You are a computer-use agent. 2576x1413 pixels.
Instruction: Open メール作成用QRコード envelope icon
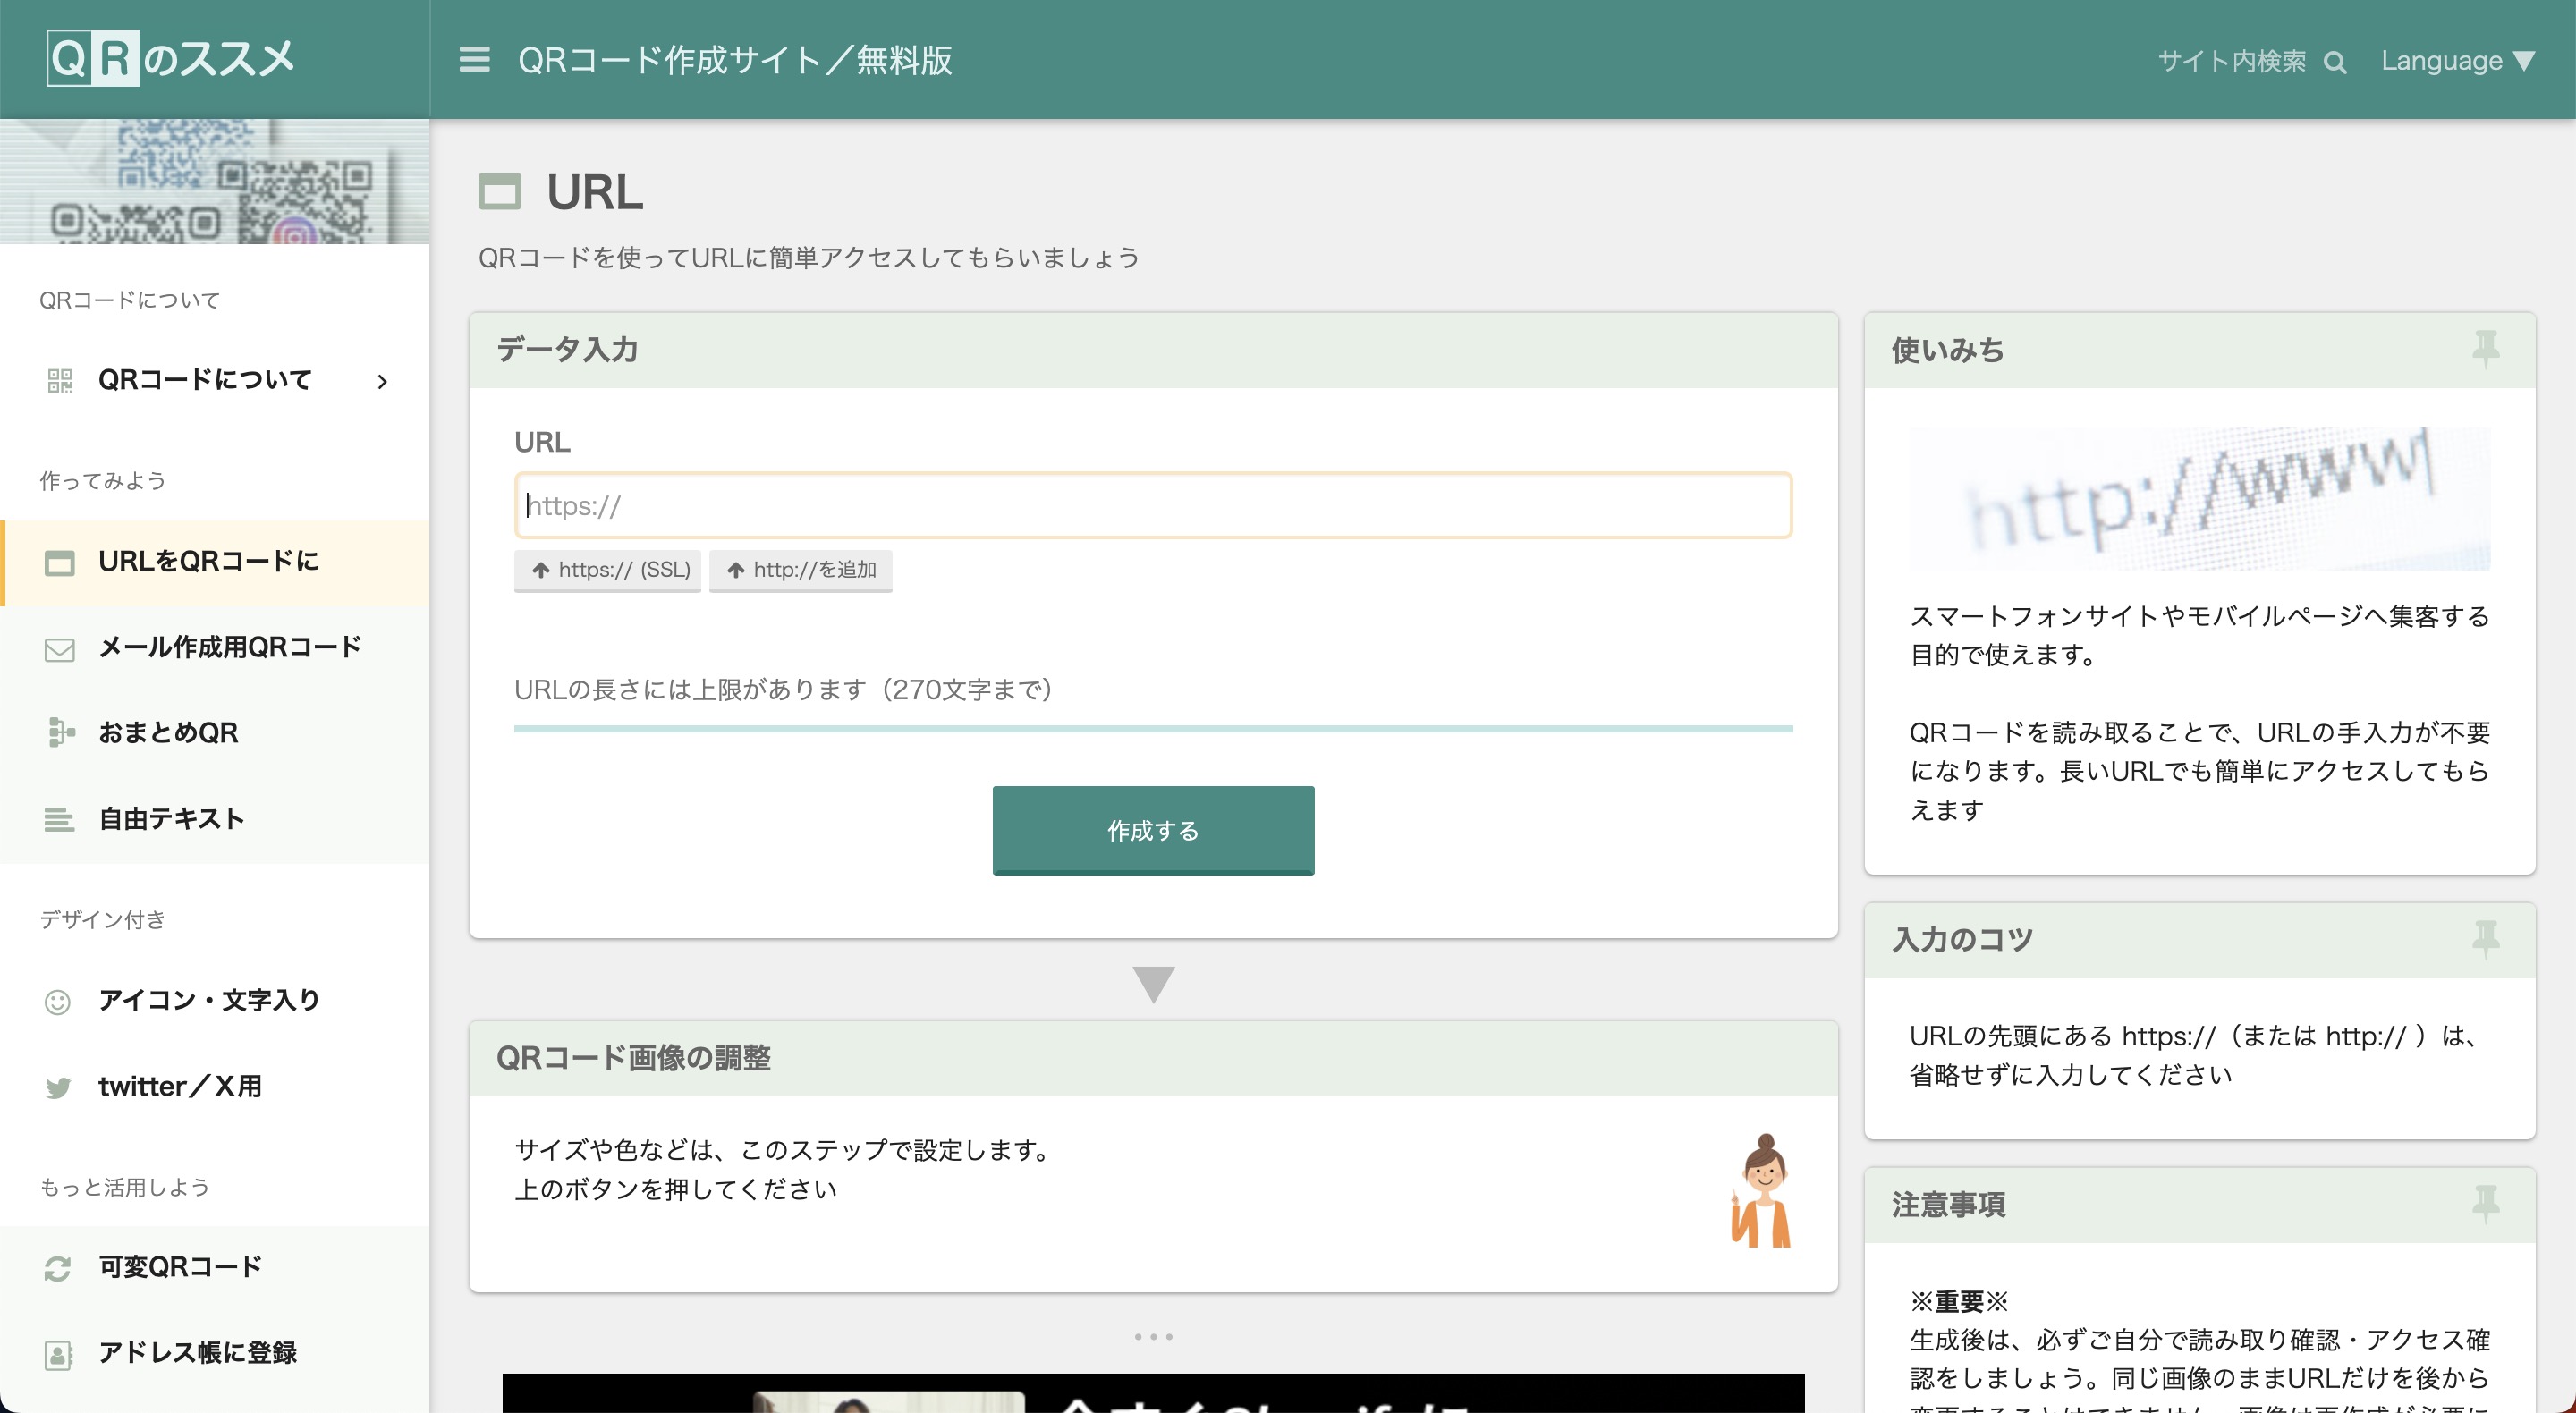tap(60, 649)
